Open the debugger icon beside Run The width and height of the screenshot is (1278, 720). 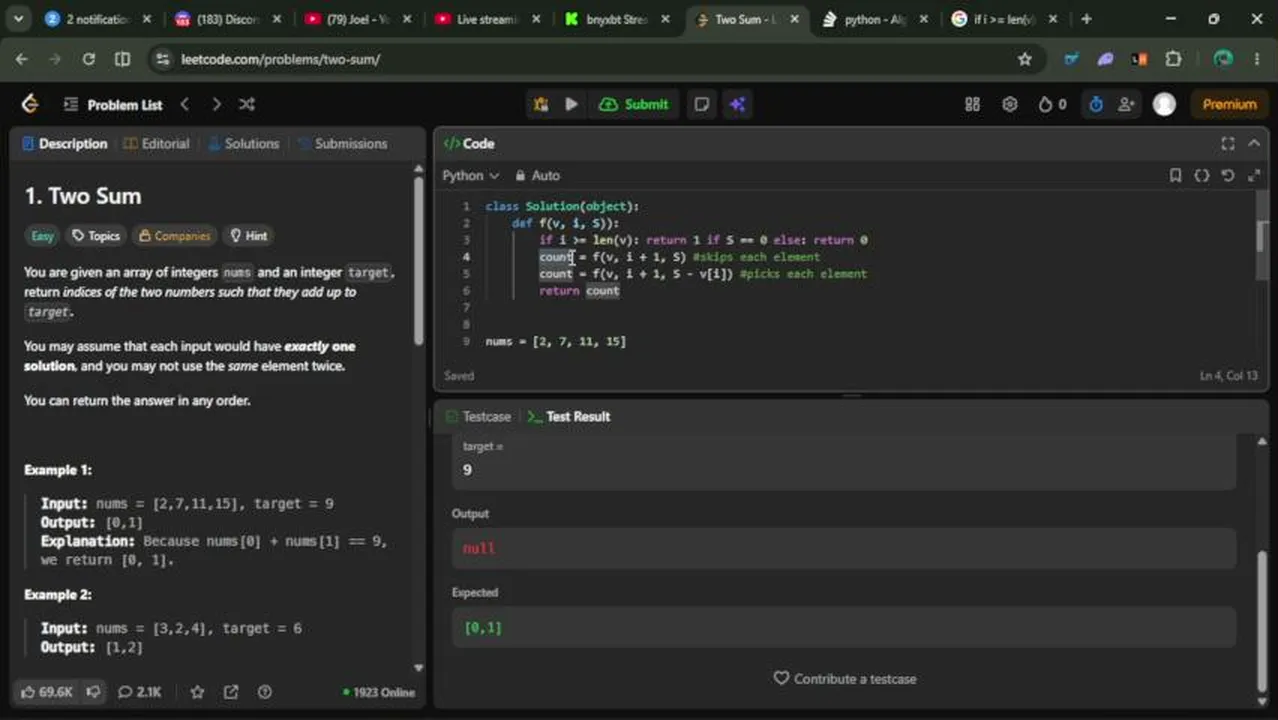541,104
